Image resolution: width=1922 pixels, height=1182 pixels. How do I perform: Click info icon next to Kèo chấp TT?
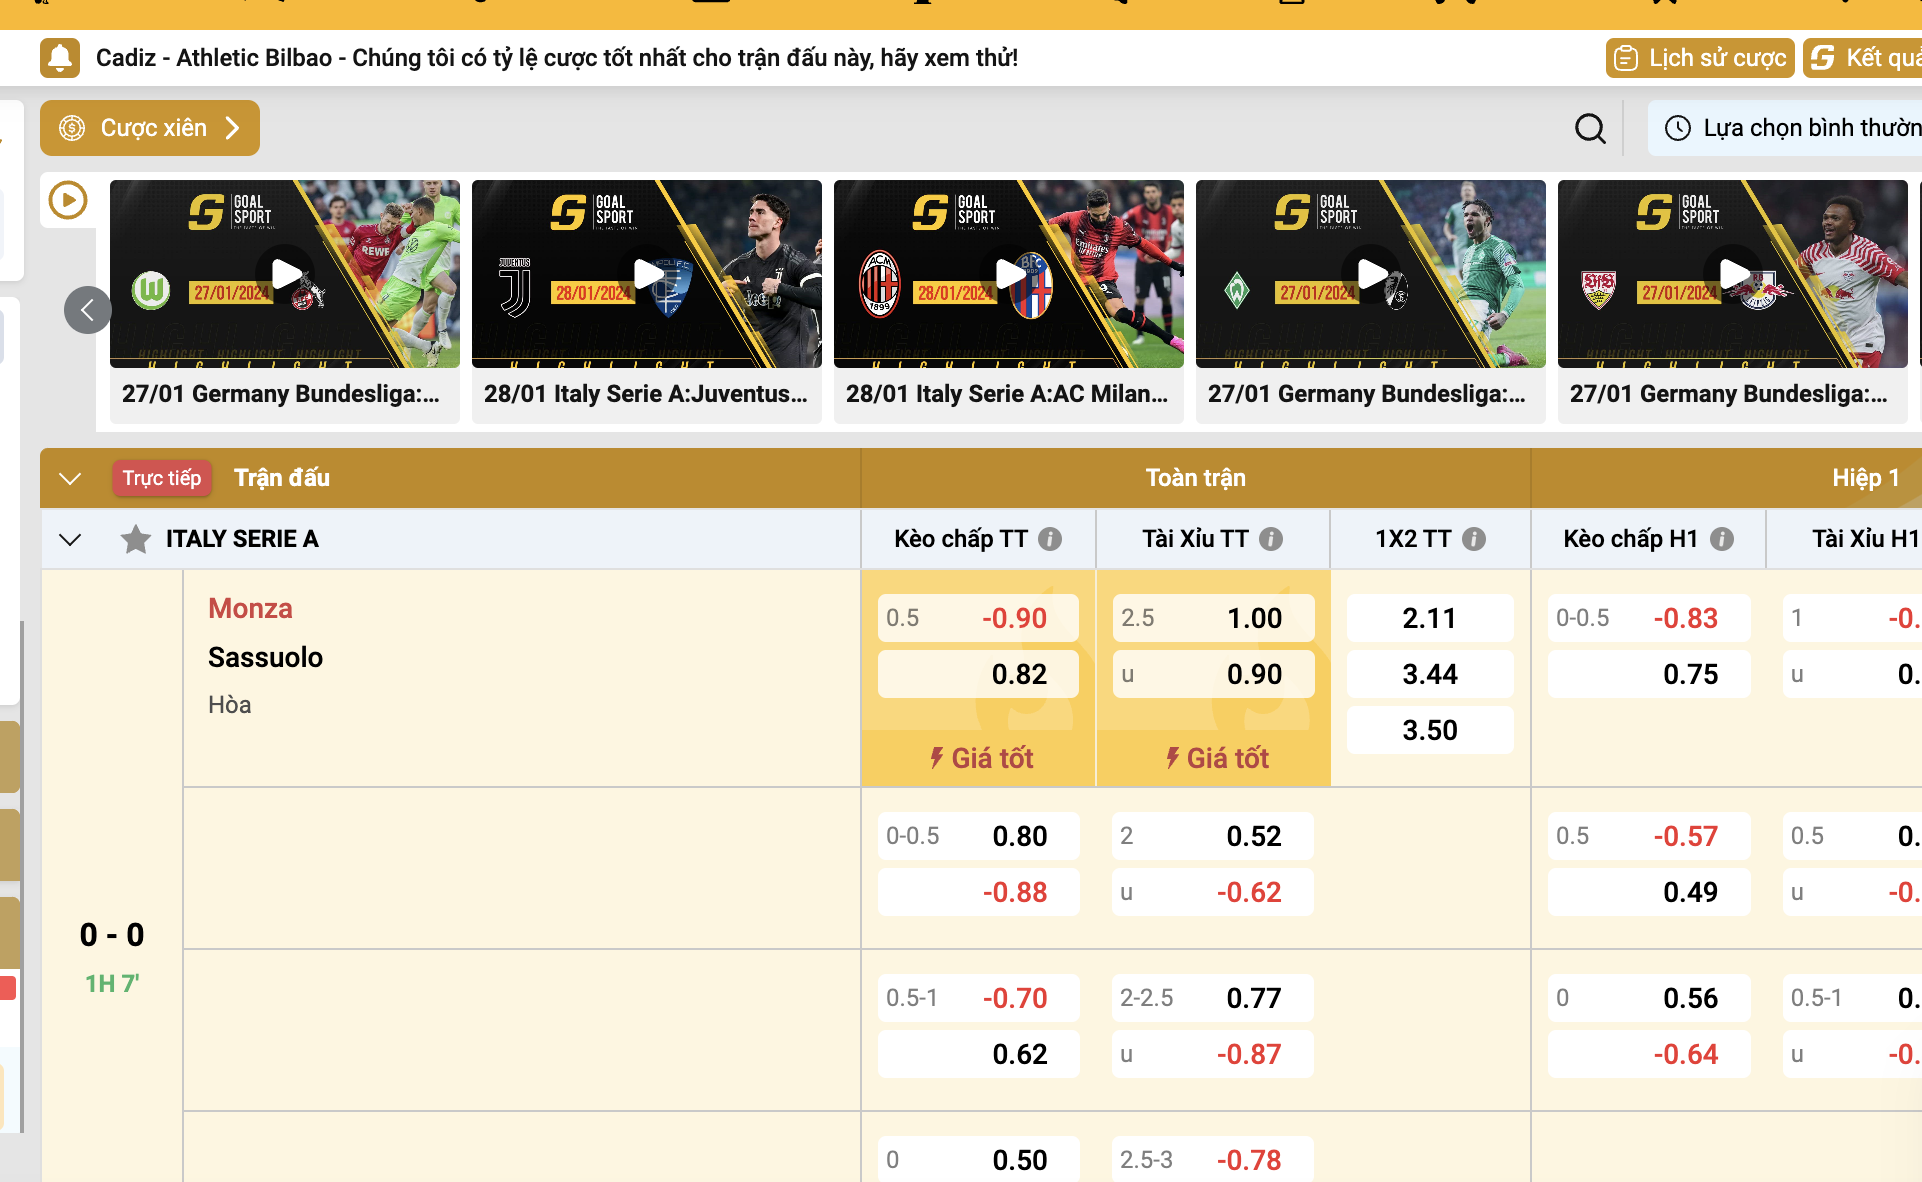(1050, 539)
